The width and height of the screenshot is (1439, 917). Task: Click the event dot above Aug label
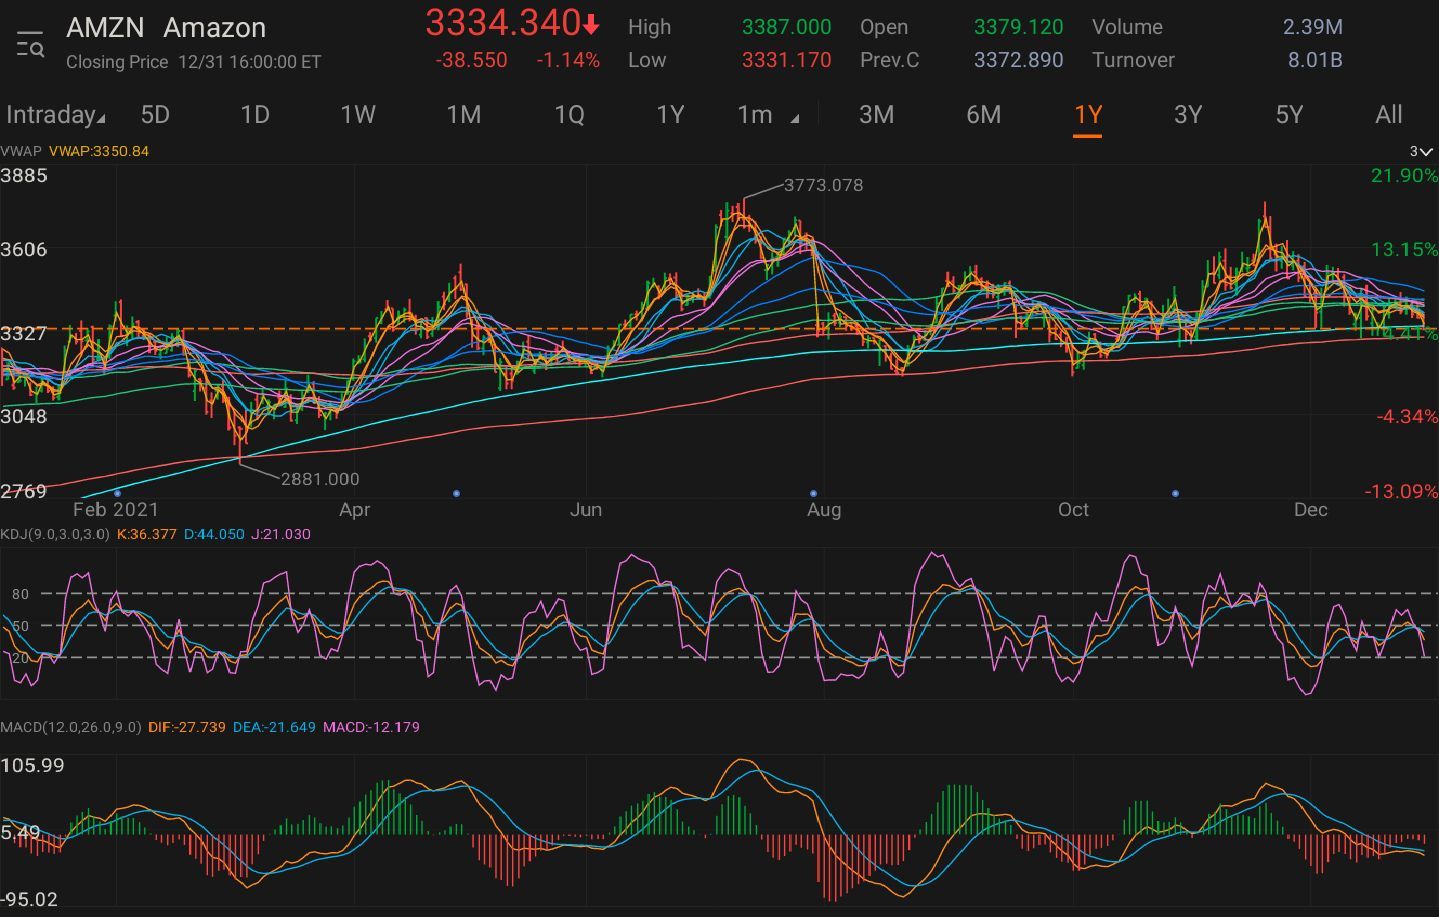[x=813, y=493]
